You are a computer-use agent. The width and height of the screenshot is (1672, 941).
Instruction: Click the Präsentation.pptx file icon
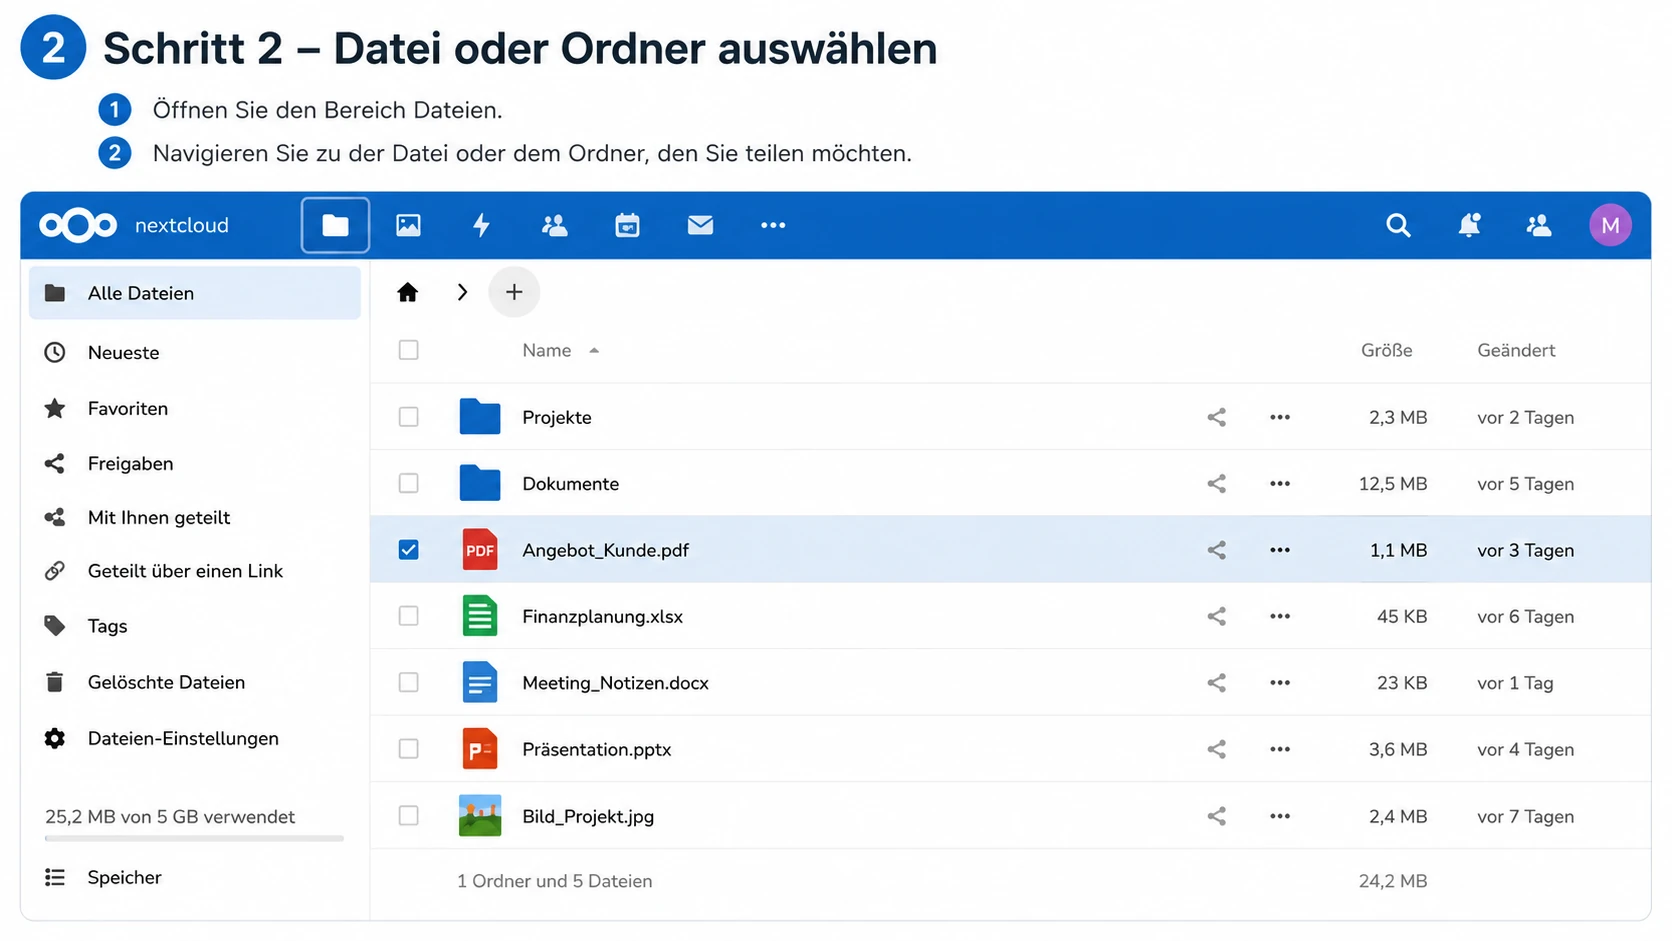[480, 749]
